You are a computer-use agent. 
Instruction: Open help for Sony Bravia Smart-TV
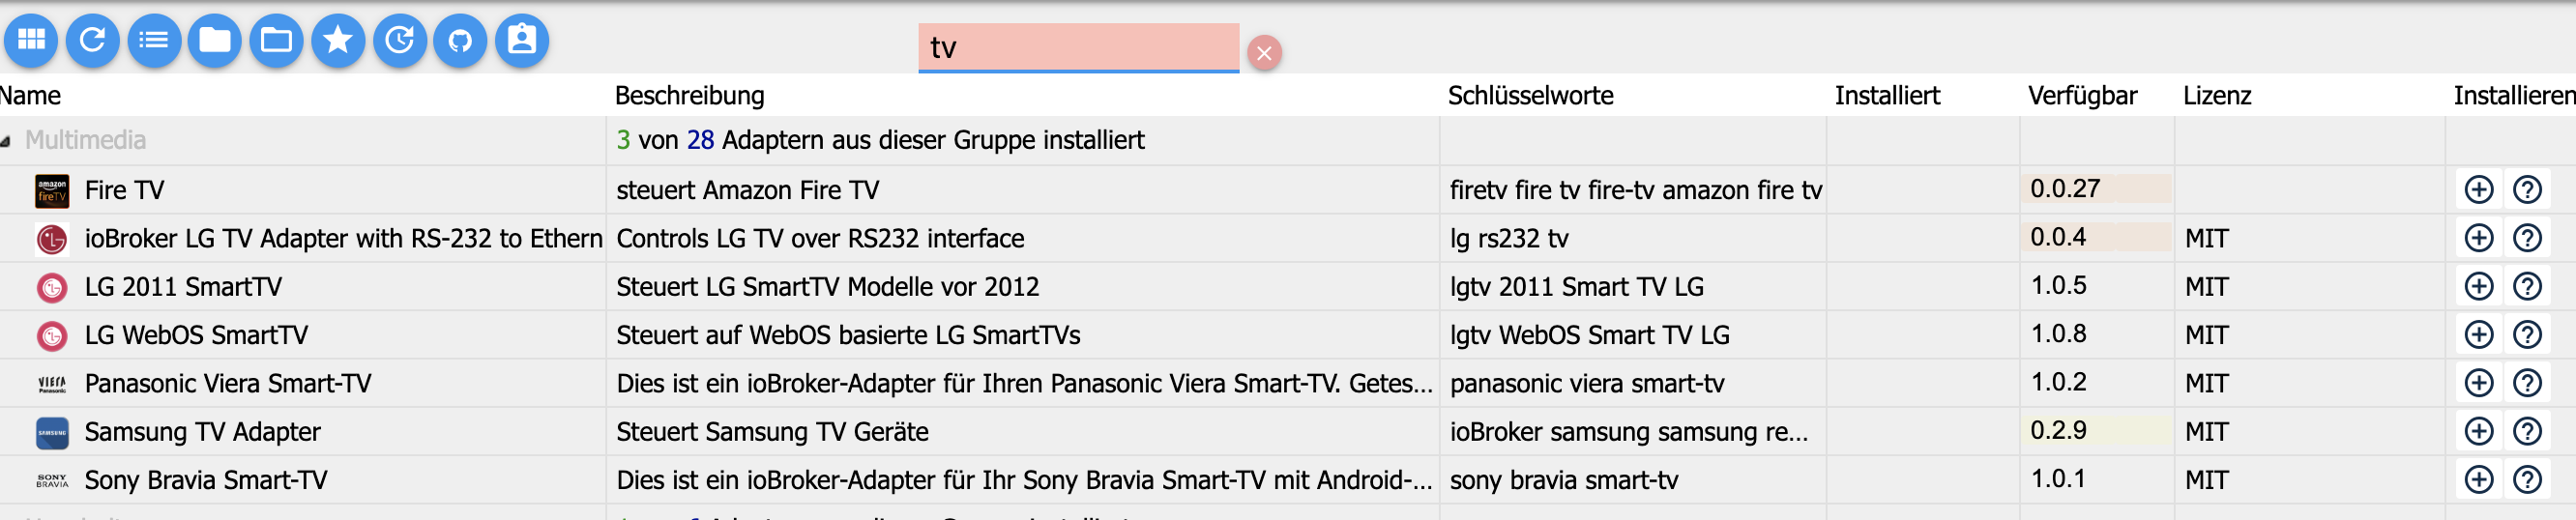pyautogui.click(x=2527, y=480)
